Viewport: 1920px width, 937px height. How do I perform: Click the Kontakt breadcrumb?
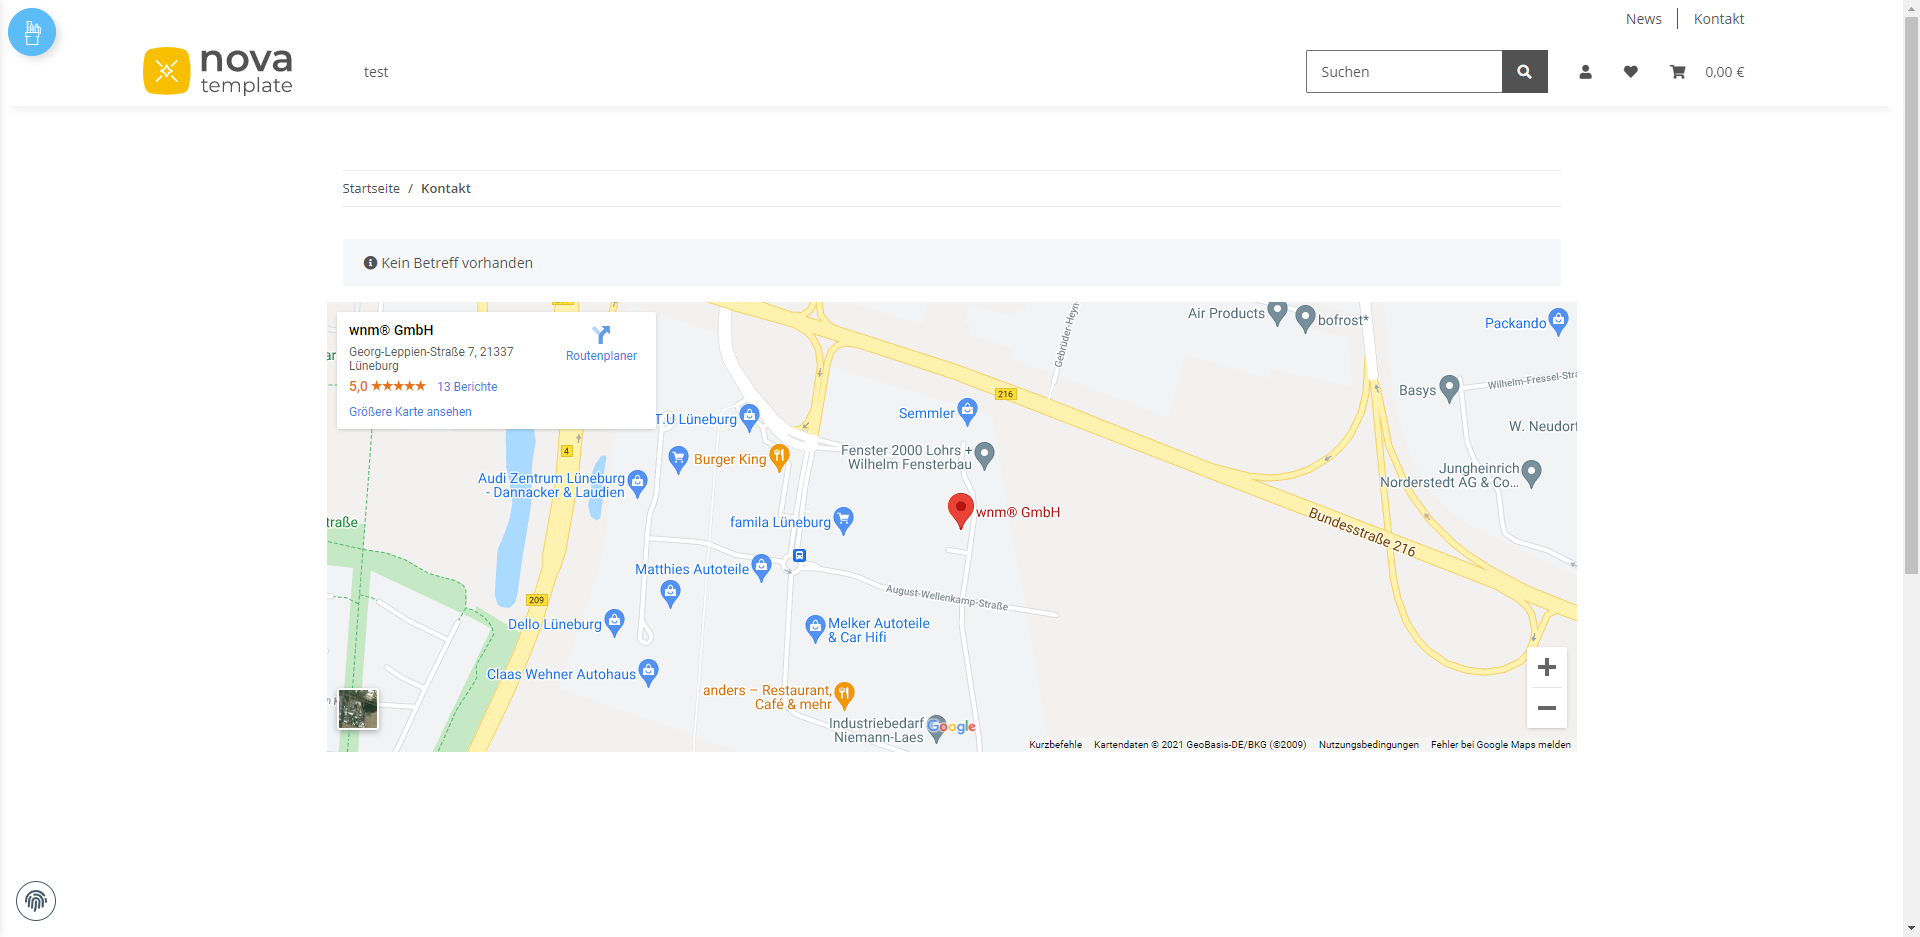pos(446,189)
